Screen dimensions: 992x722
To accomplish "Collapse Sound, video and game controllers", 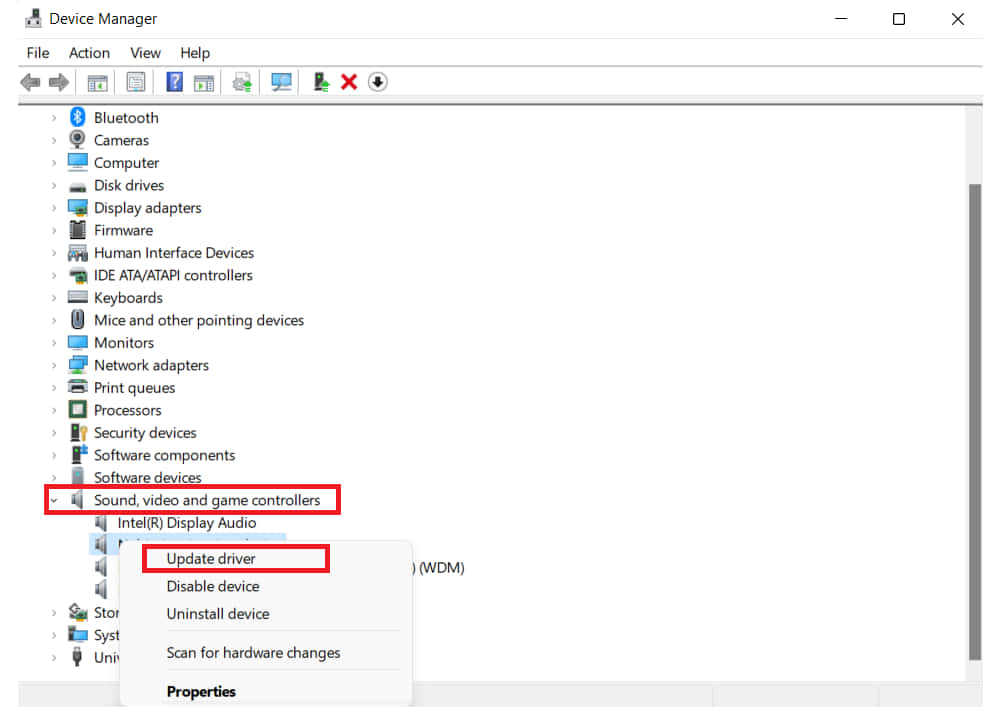I will coord(54,501).
